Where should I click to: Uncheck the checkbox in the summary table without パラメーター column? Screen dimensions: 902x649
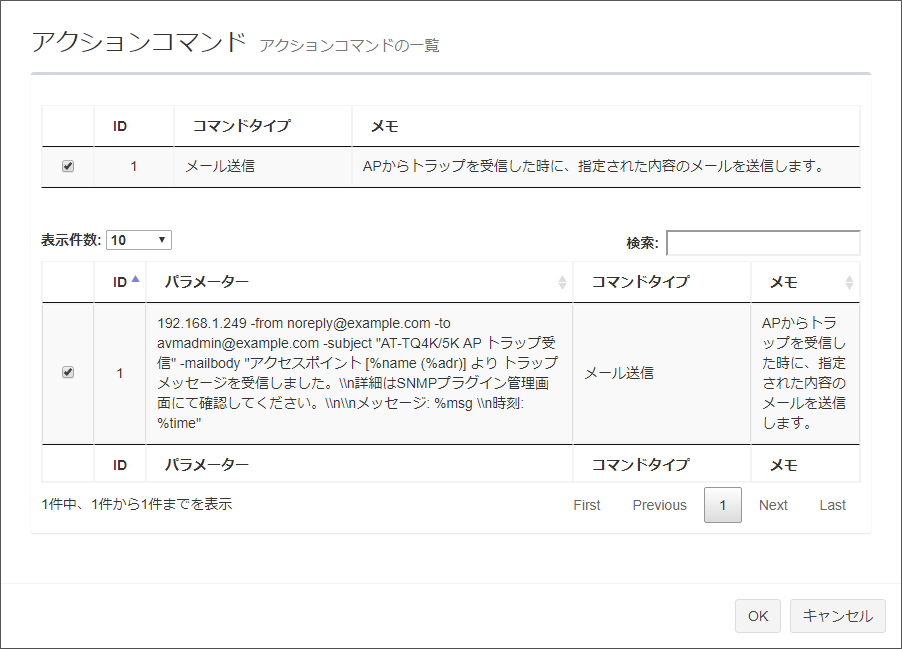coord(68,167)
